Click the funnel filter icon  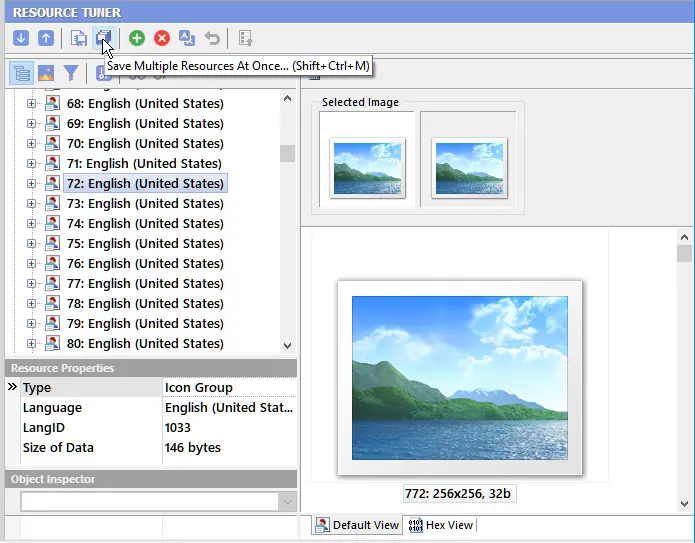(x=71, y=73)
